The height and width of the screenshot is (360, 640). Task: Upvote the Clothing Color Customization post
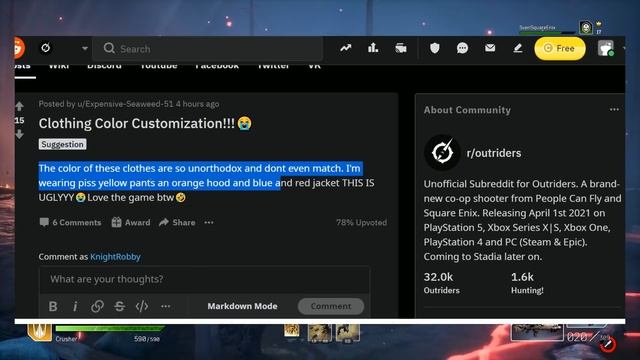19,107
